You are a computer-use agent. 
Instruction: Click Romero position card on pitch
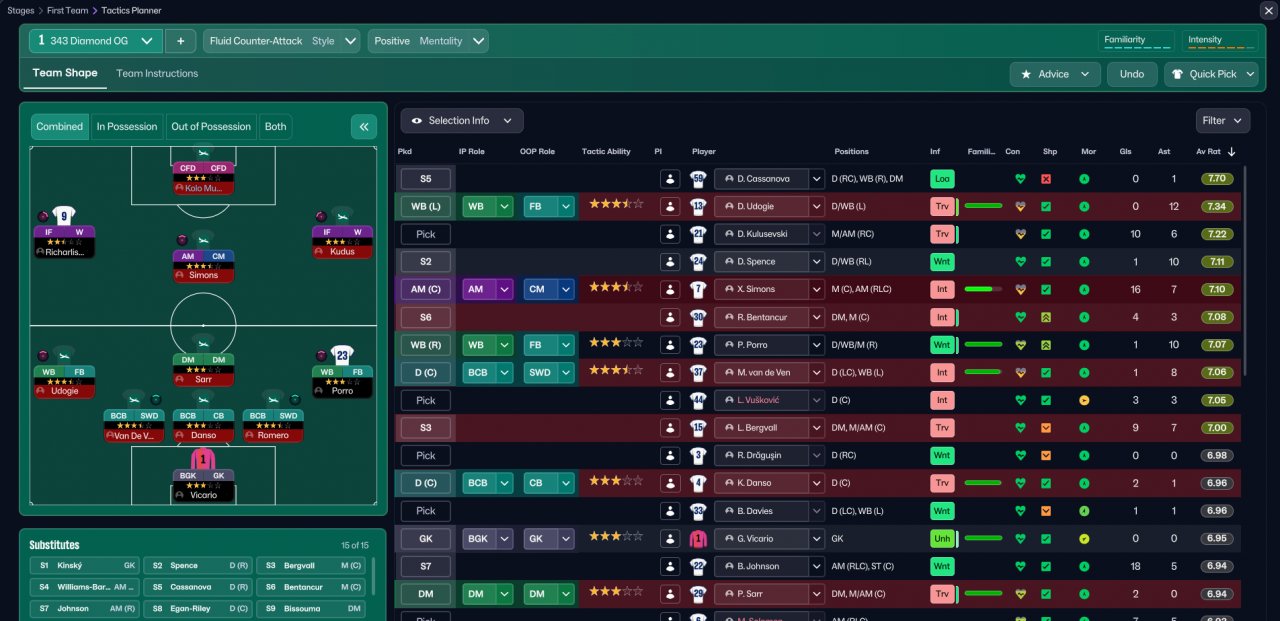pos(273,425)
